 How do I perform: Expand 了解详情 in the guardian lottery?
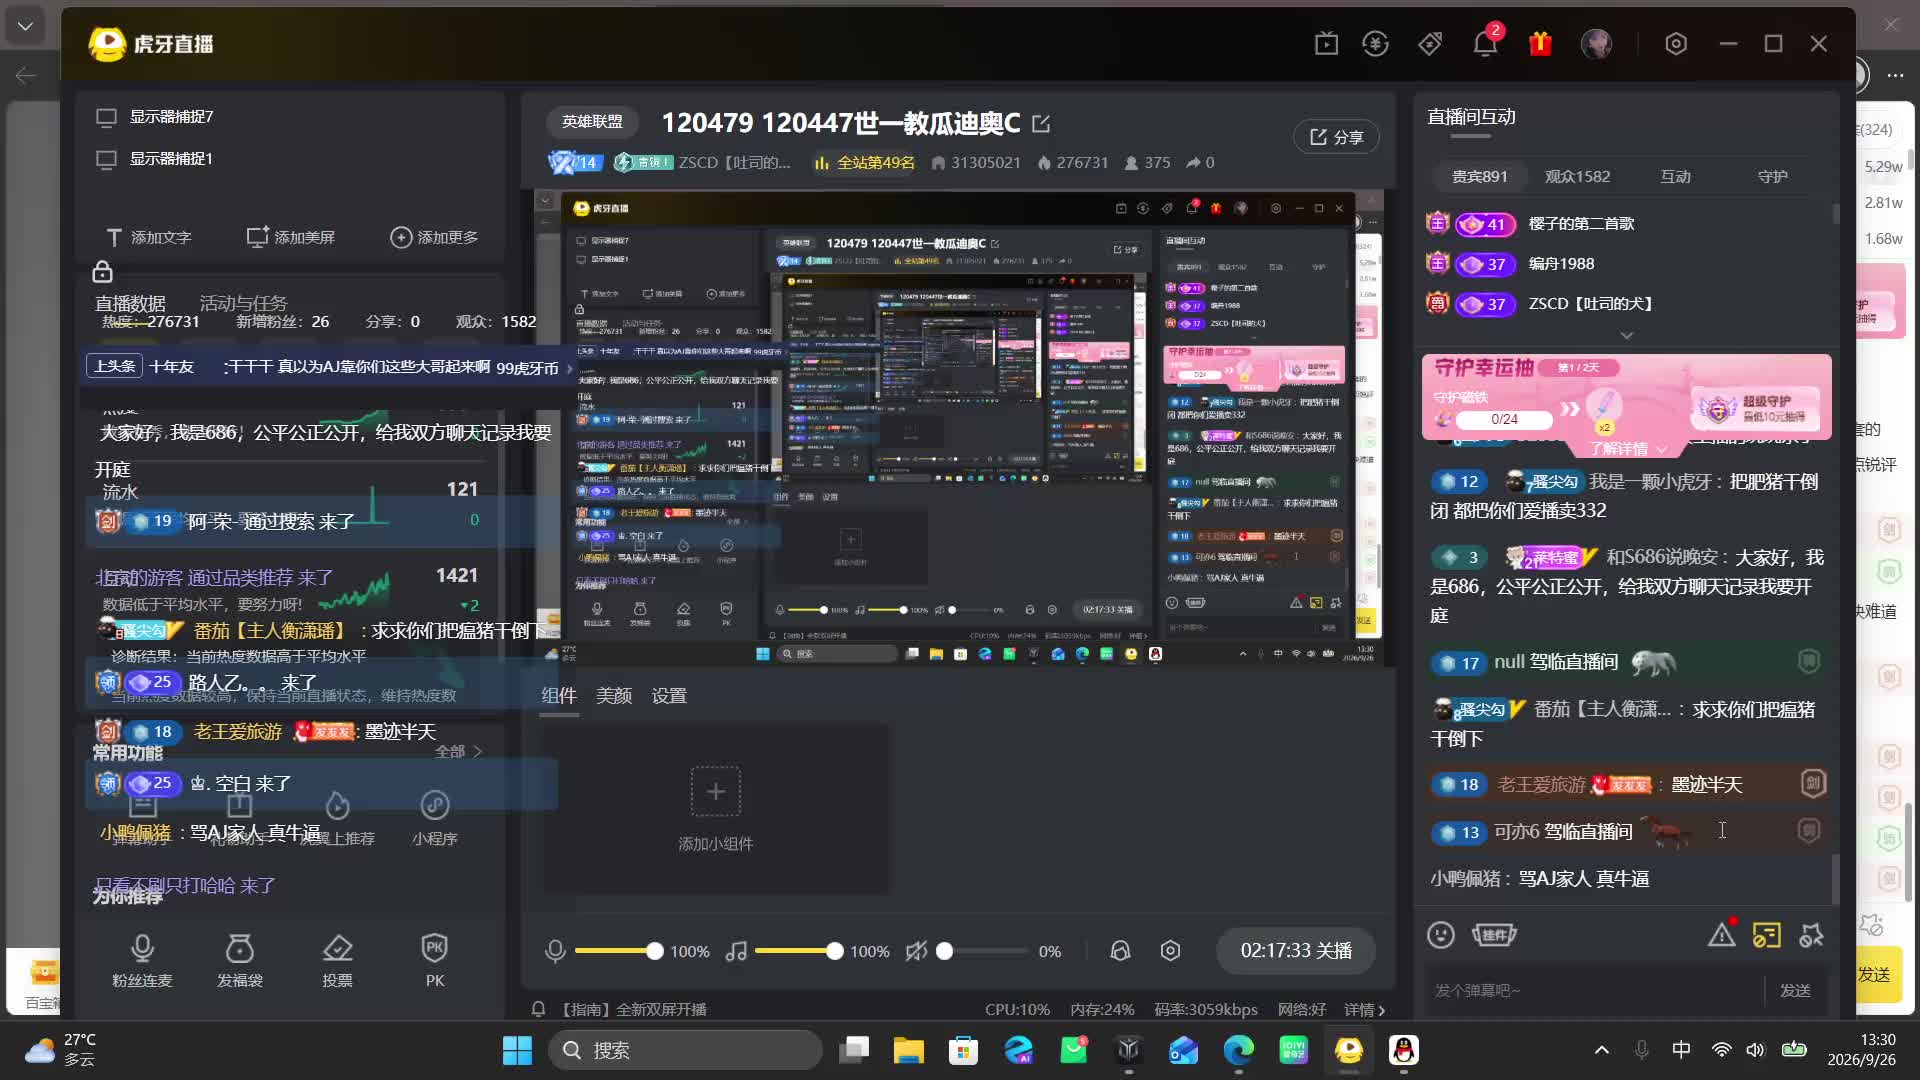point(1629,449)
